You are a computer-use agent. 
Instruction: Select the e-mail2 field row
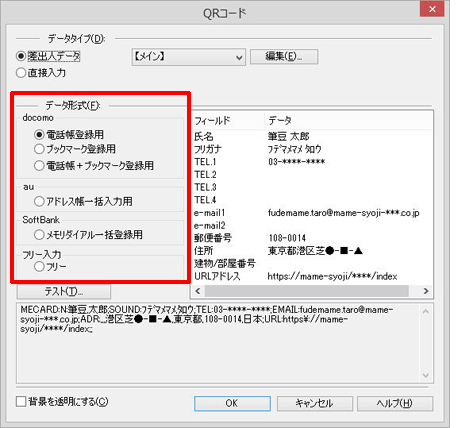coord(312,225)
